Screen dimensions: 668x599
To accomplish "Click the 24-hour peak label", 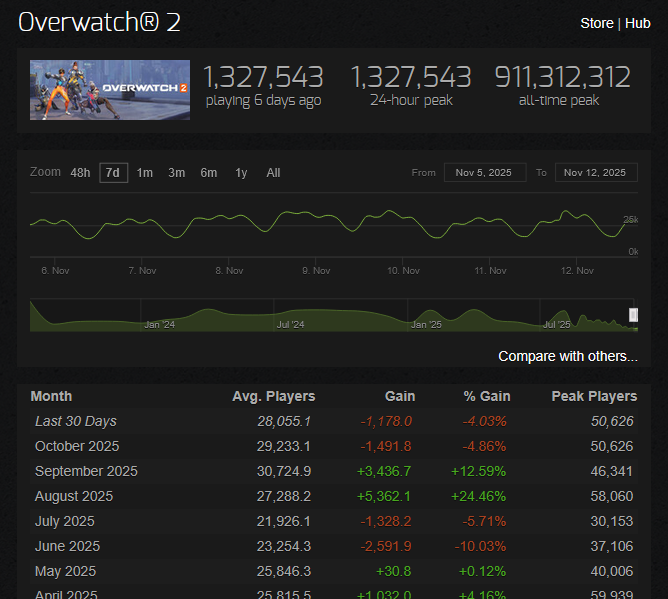I will [x=411, y=100].
